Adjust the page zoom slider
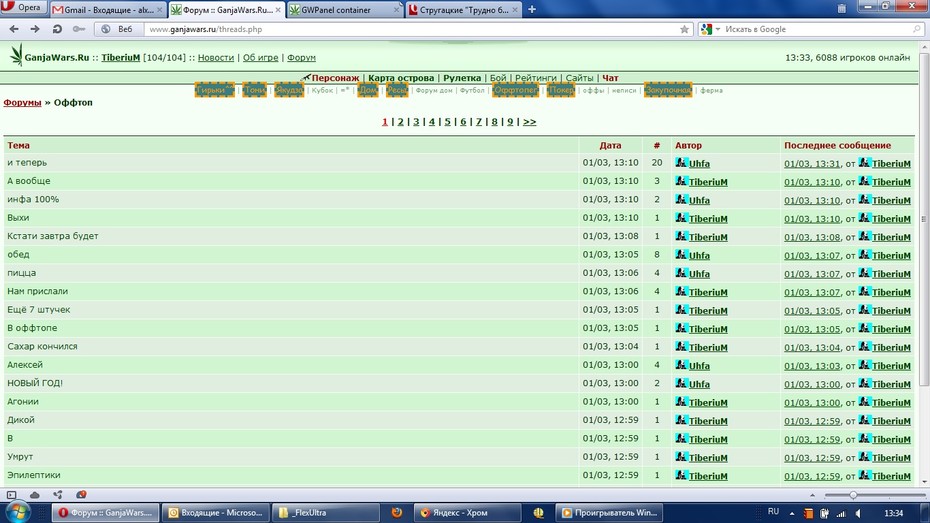Screen dimensions: 930x523 [x=853, y=495]
